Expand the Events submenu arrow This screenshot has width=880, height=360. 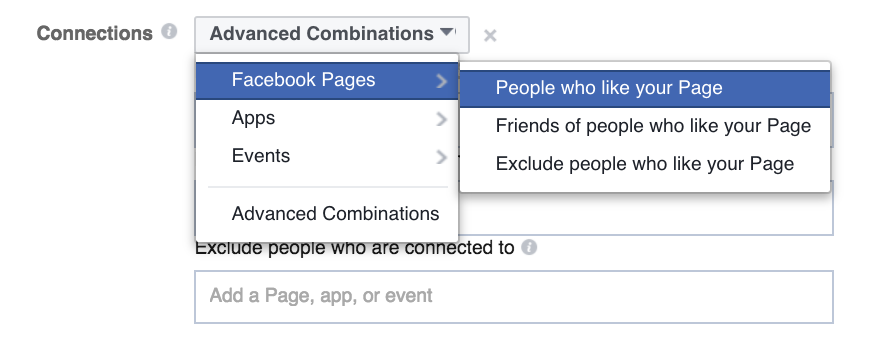(x=442, y=157)
